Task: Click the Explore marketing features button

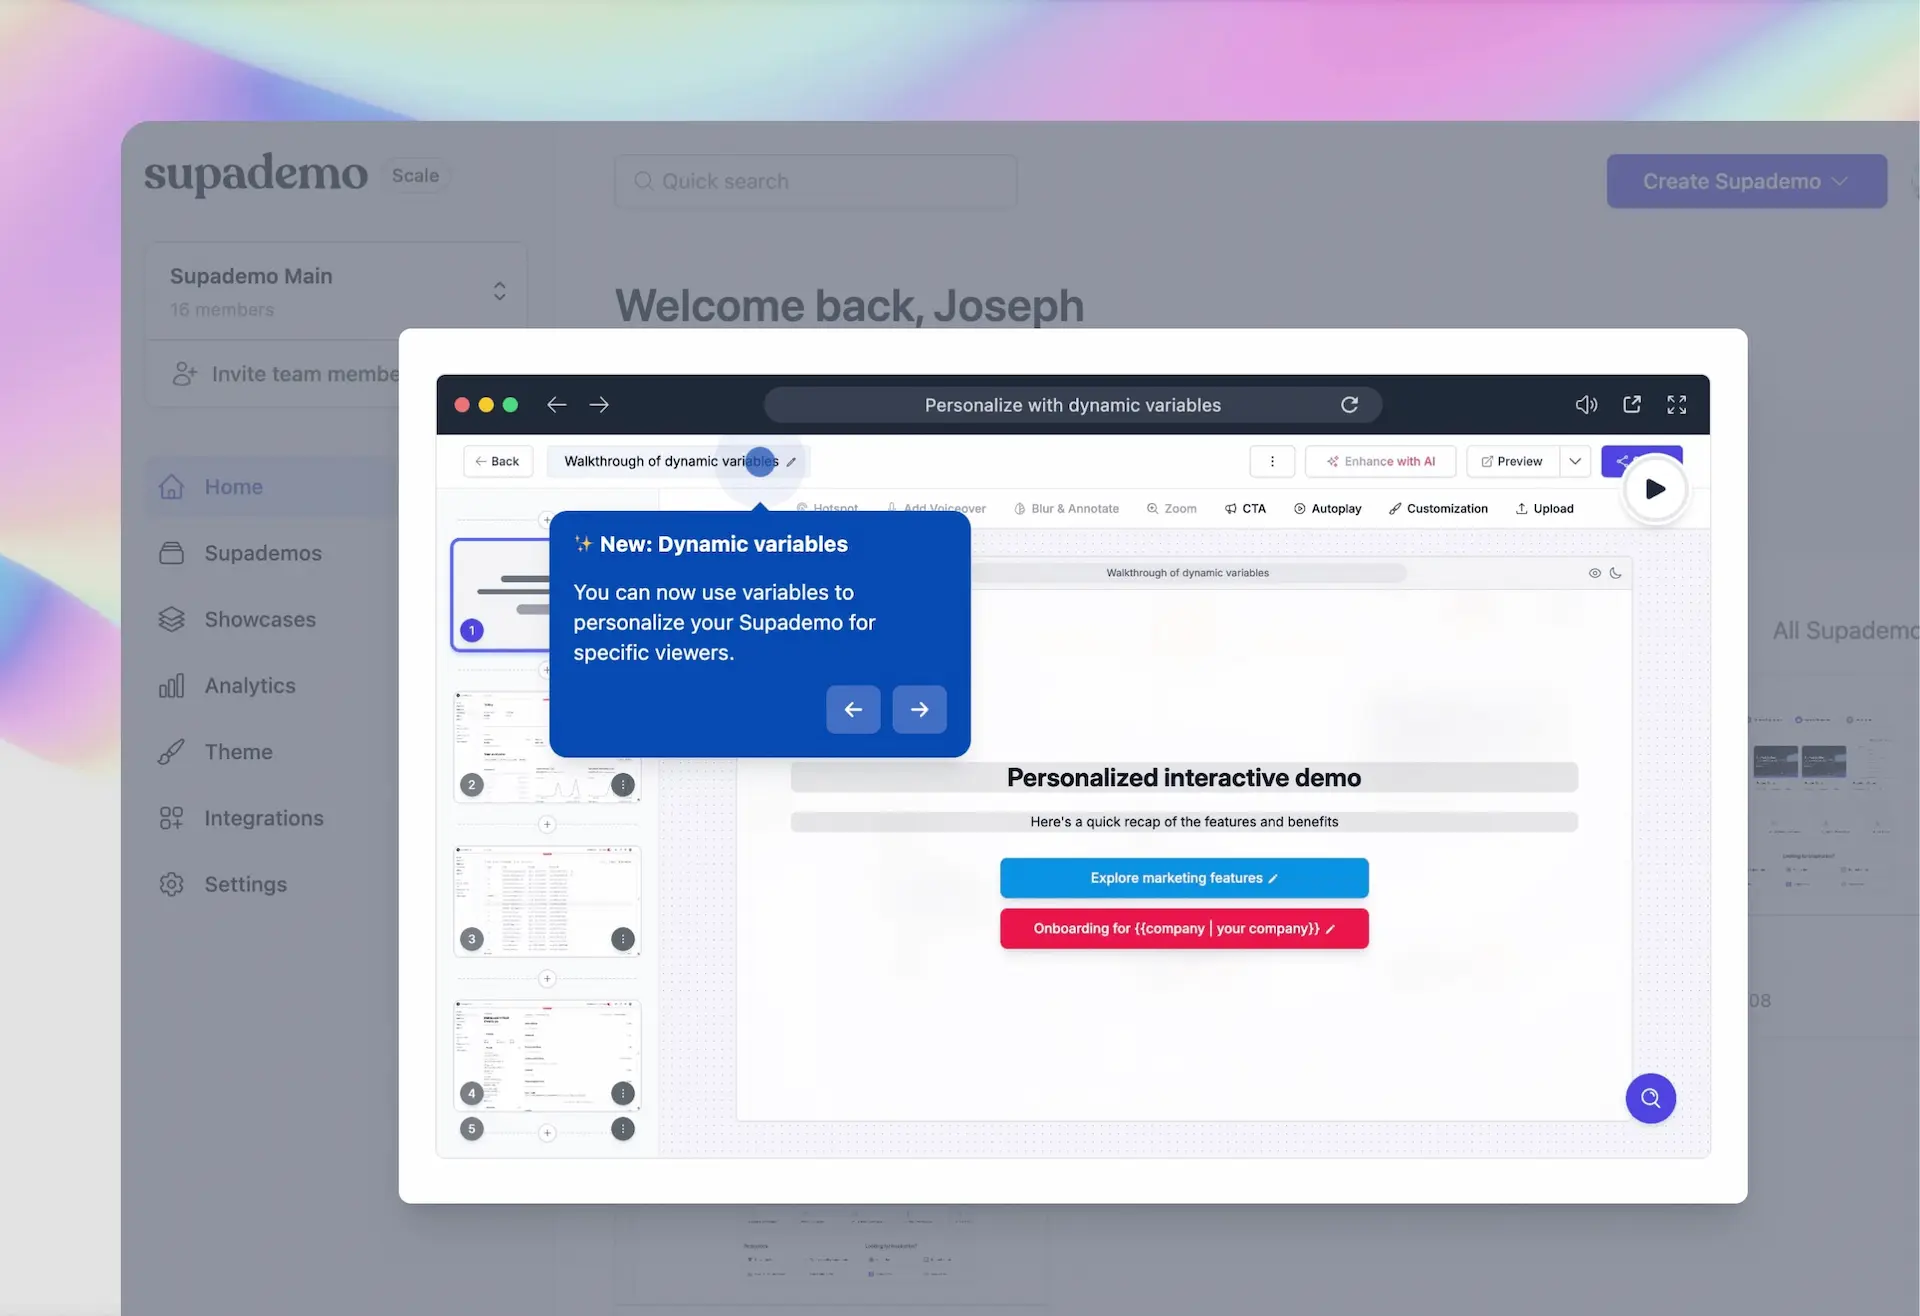Action: (x=1184, y=878)
